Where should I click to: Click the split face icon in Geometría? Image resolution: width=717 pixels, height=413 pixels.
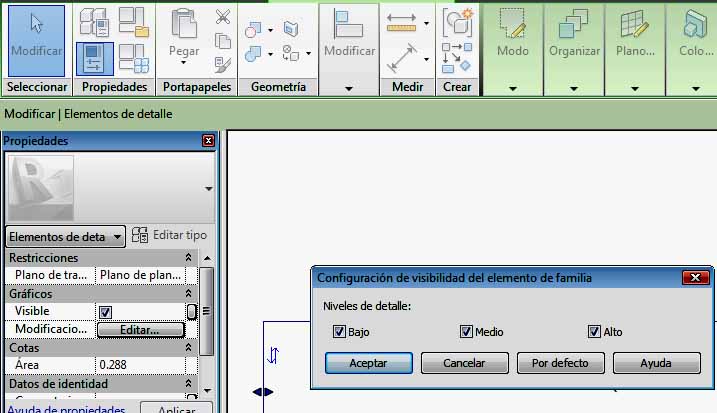[x=291, y=53]
